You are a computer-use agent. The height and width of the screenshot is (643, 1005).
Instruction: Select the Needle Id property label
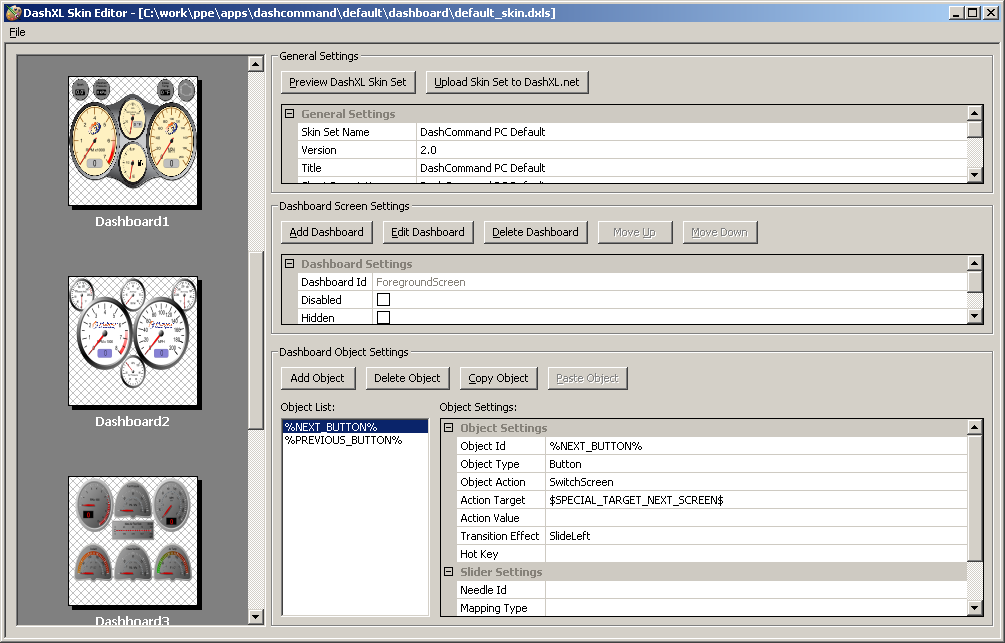[483, 589]
